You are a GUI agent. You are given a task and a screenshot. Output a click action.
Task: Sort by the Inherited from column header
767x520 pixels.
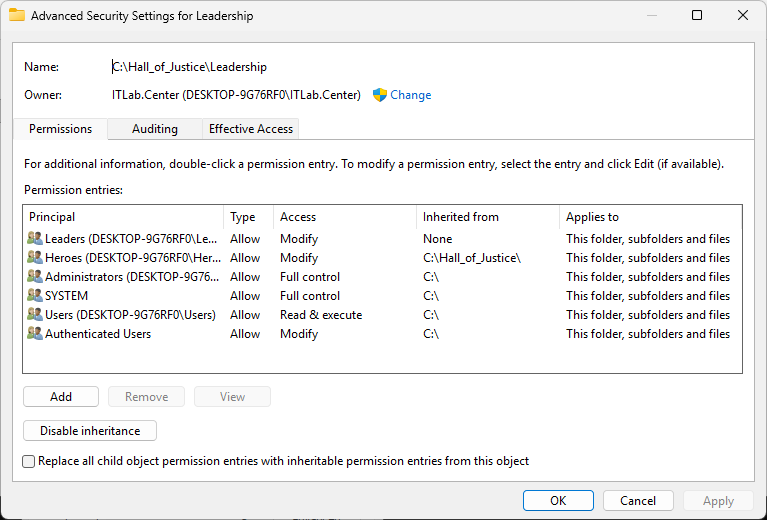(x=487, y=217)
